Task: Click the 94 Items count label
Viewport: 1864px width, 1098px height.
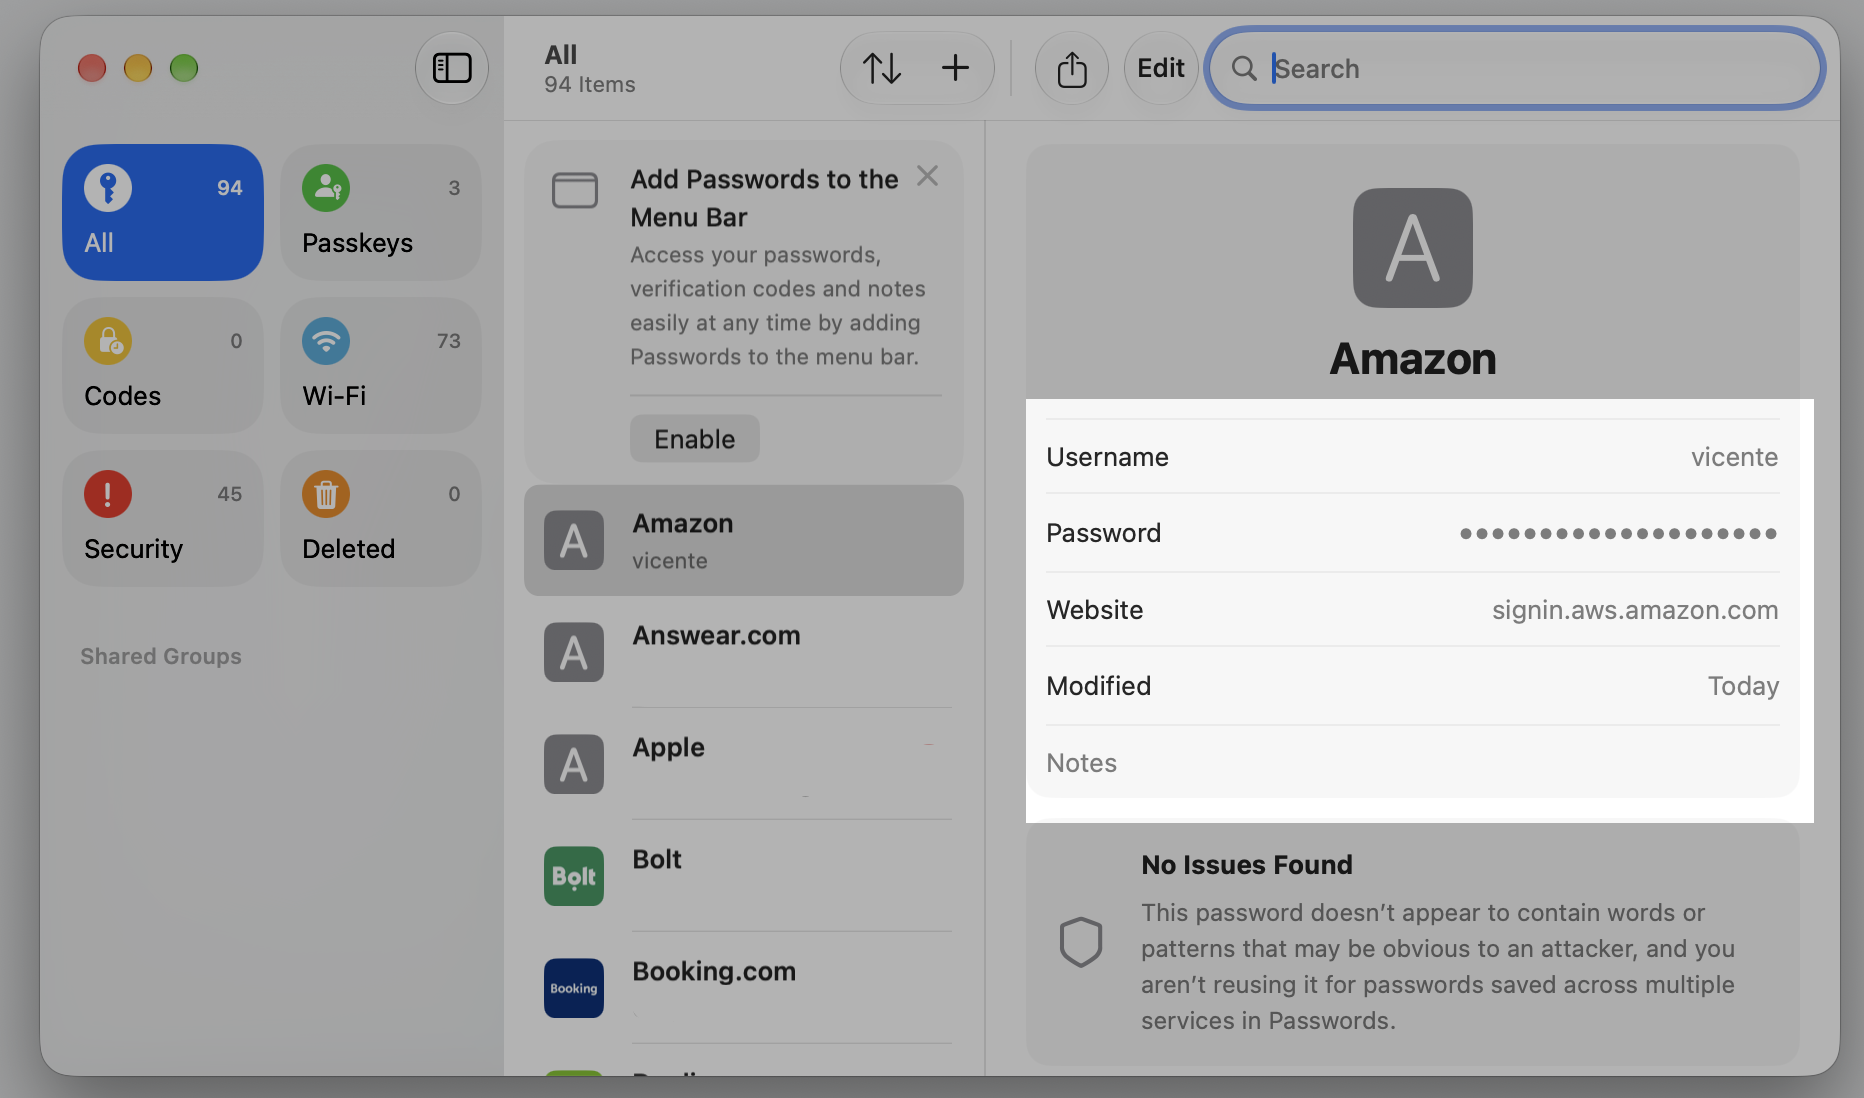Action: pos(590,85)
